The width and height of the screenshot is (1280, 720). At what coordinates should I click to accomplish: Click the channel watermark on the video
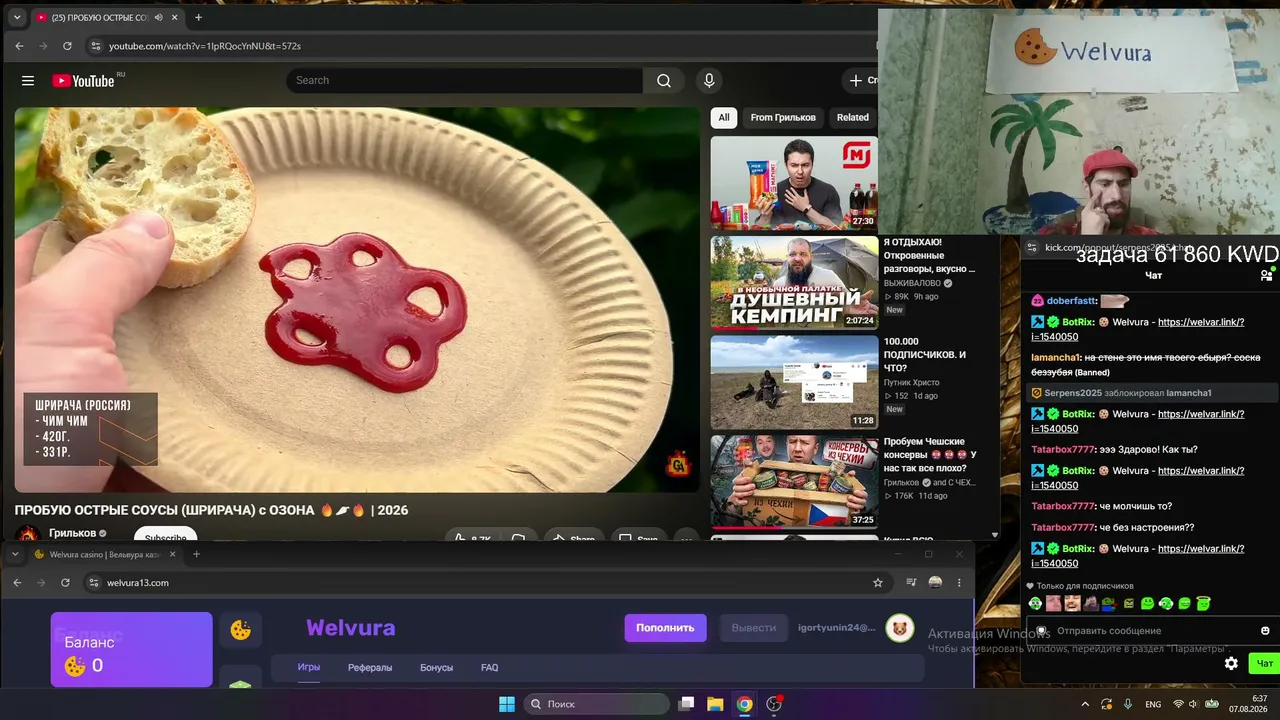(x=679, y=465)
